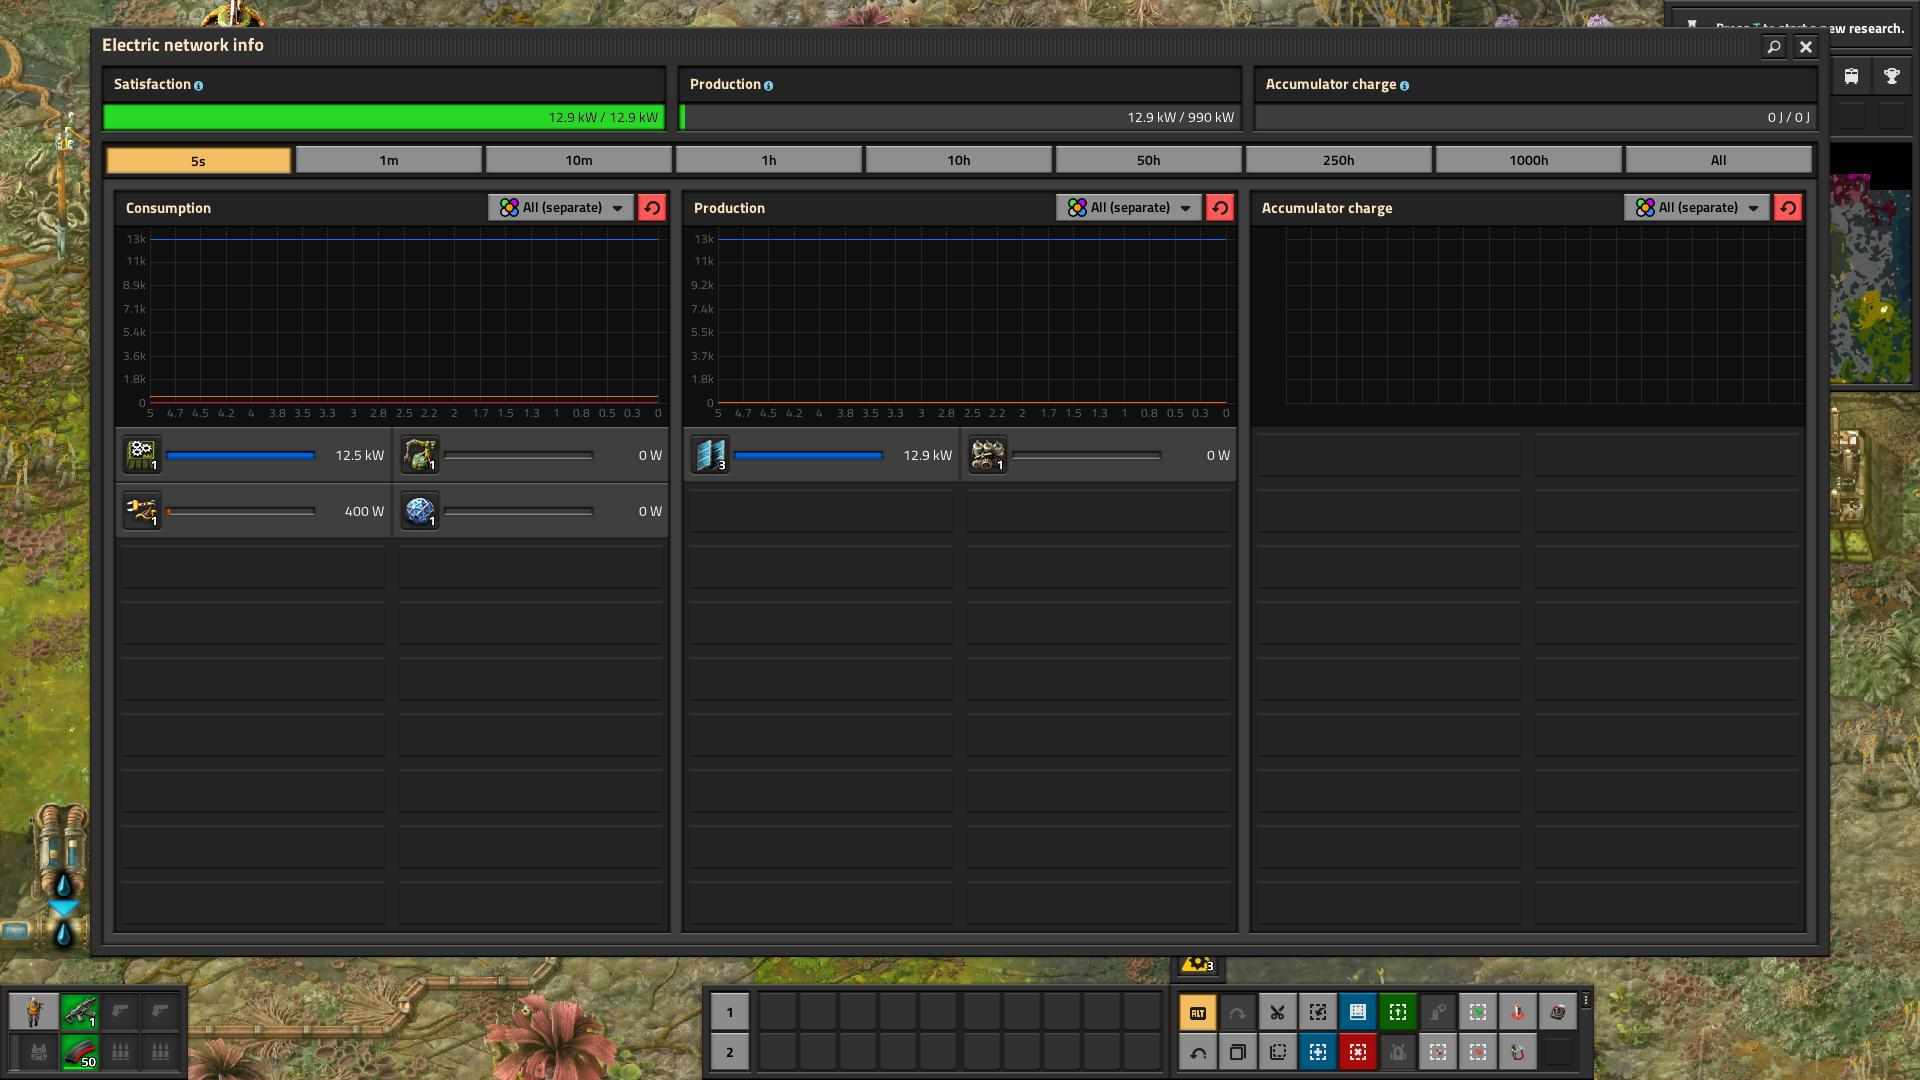Image resolution: width=1920 pixels, height=1080 pixels.
Task: Open Consumption All (separate) dropdown
Action: 560,207
